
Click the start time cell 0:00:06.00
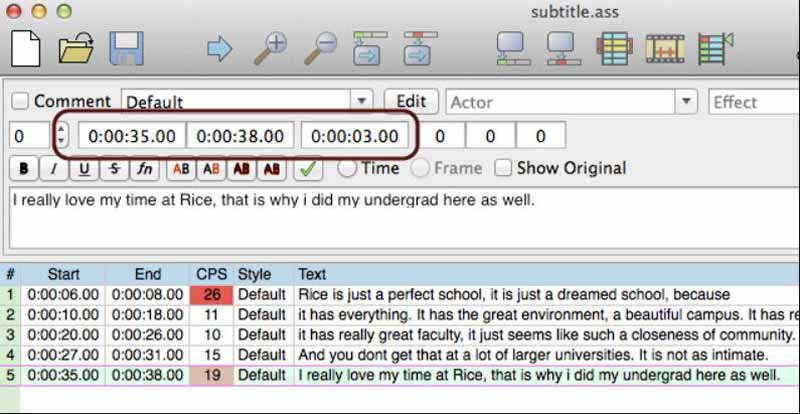[63, 295]
